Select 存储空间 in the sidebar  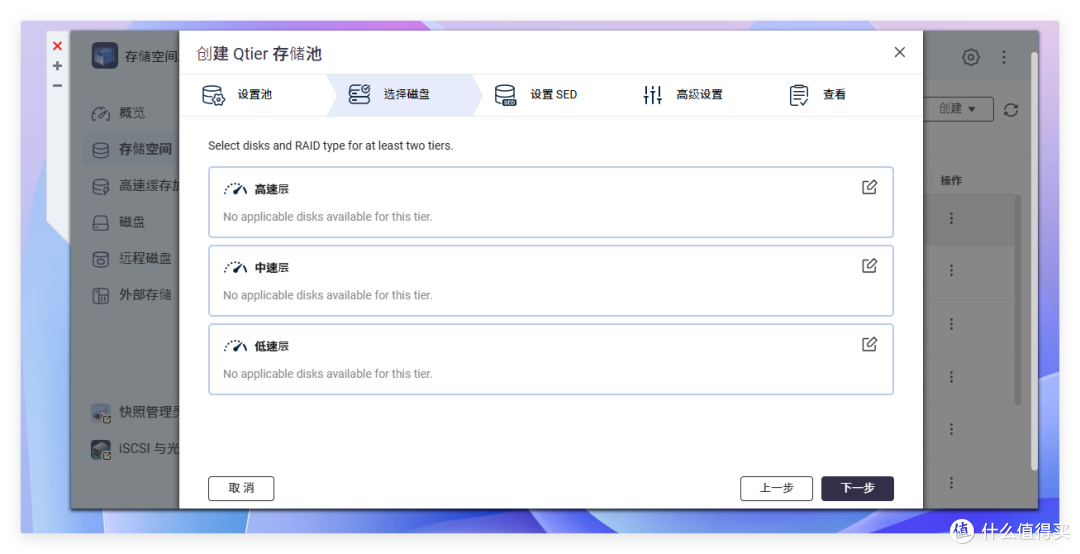[x=145, y=149]
